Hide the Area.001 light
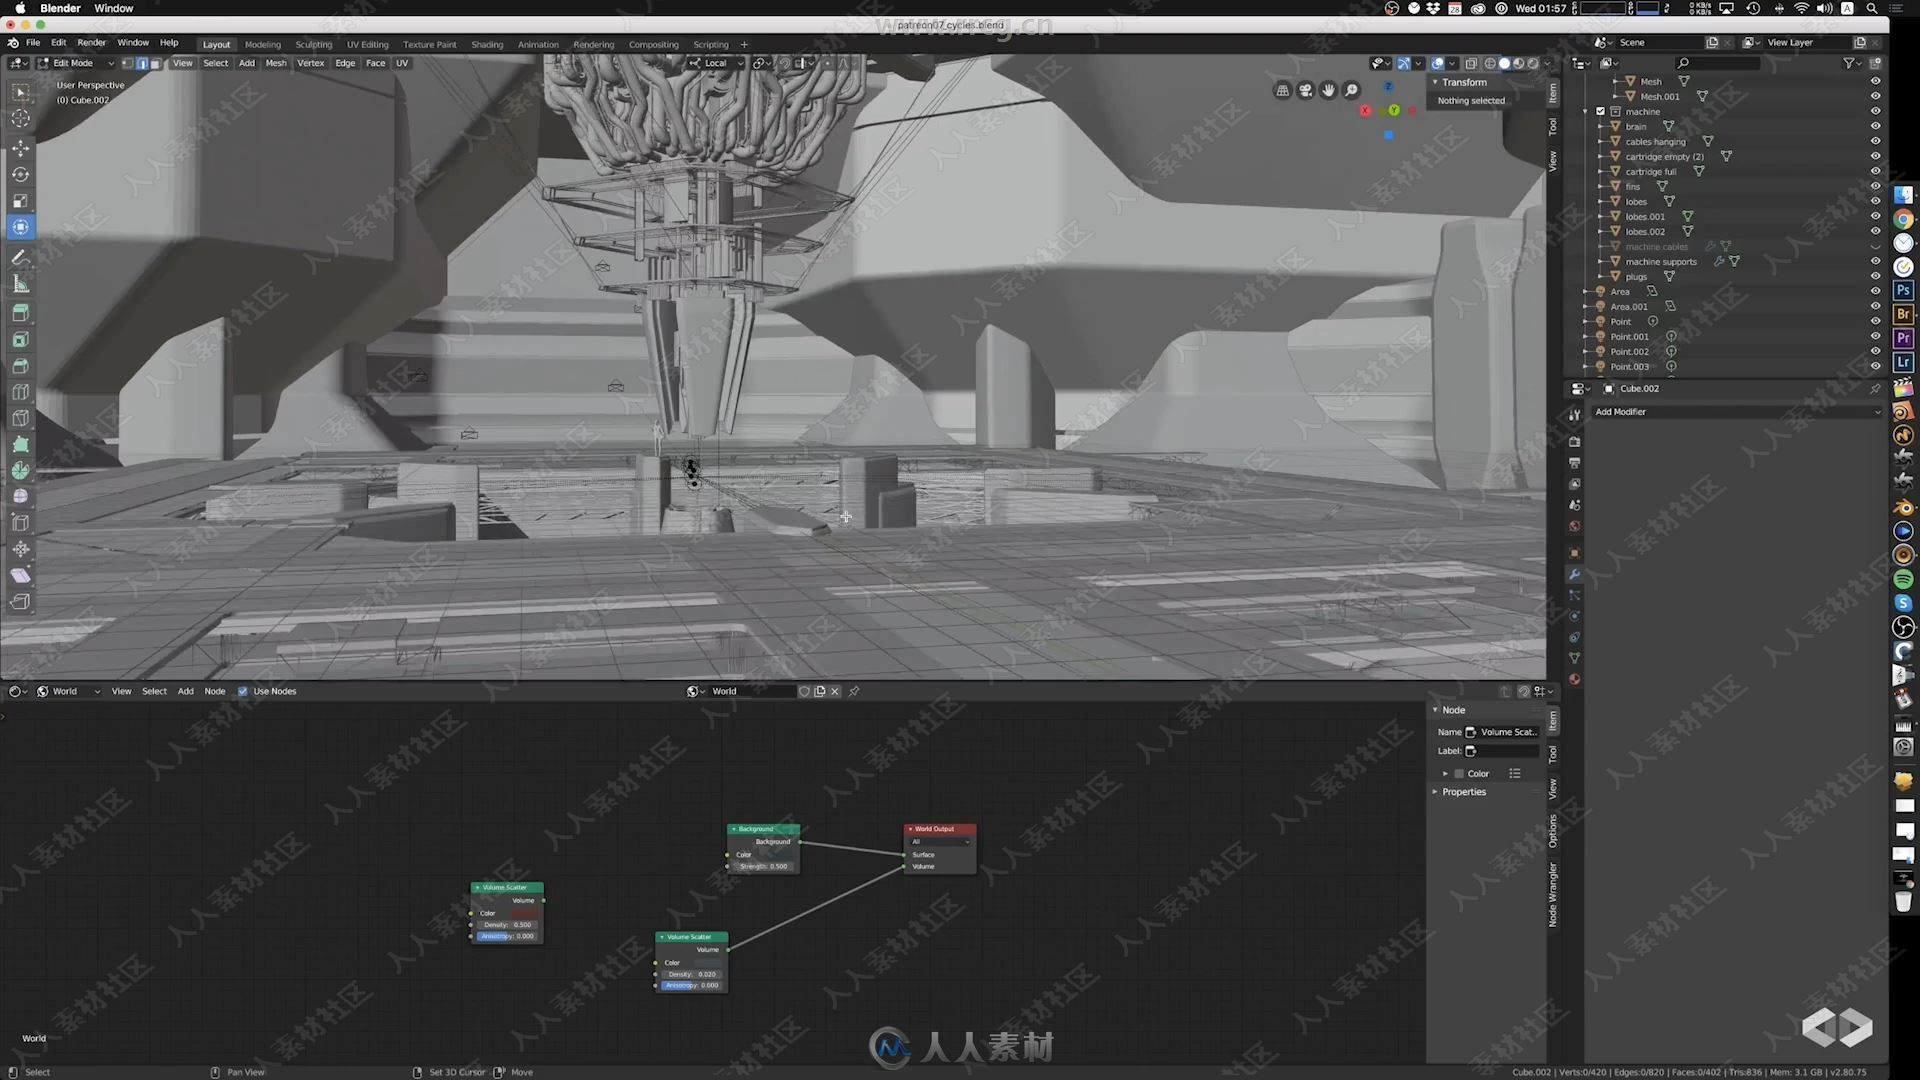This screenshot has width=1920, height=1080. 1875,306
